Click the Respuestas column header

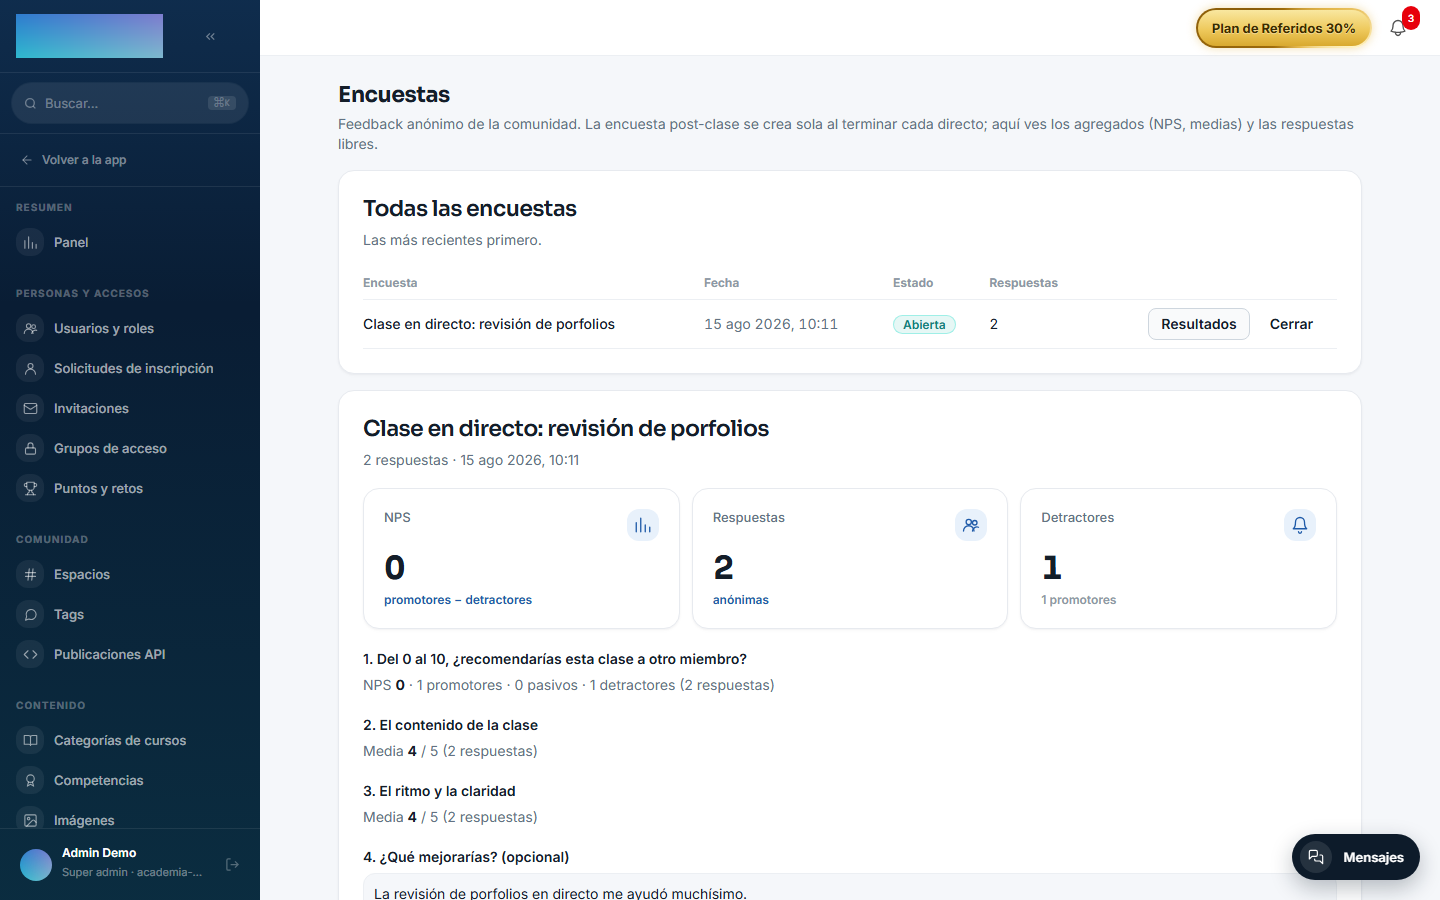[1023, 283]
